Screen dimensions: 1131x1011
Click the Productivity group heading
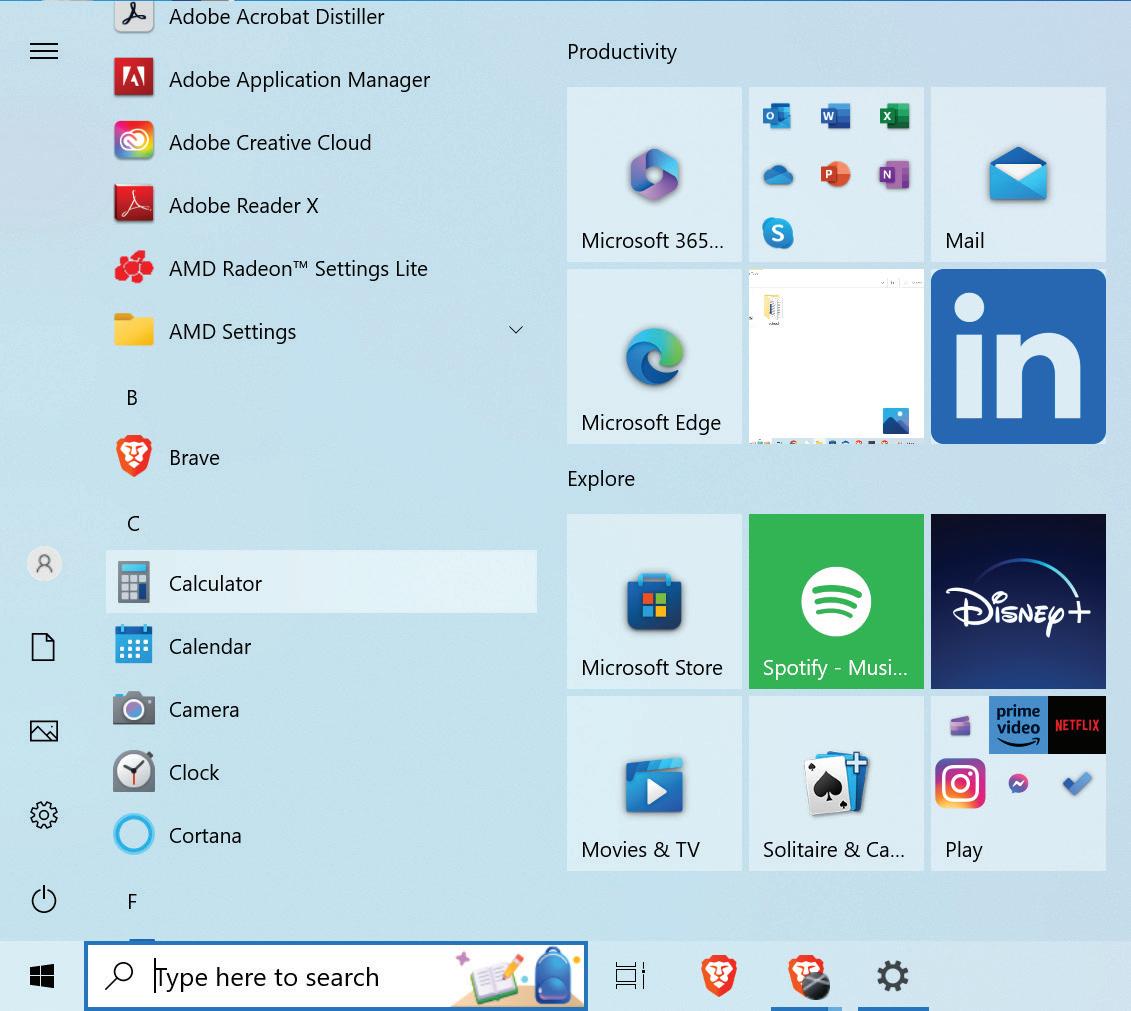tap(622, 52)
